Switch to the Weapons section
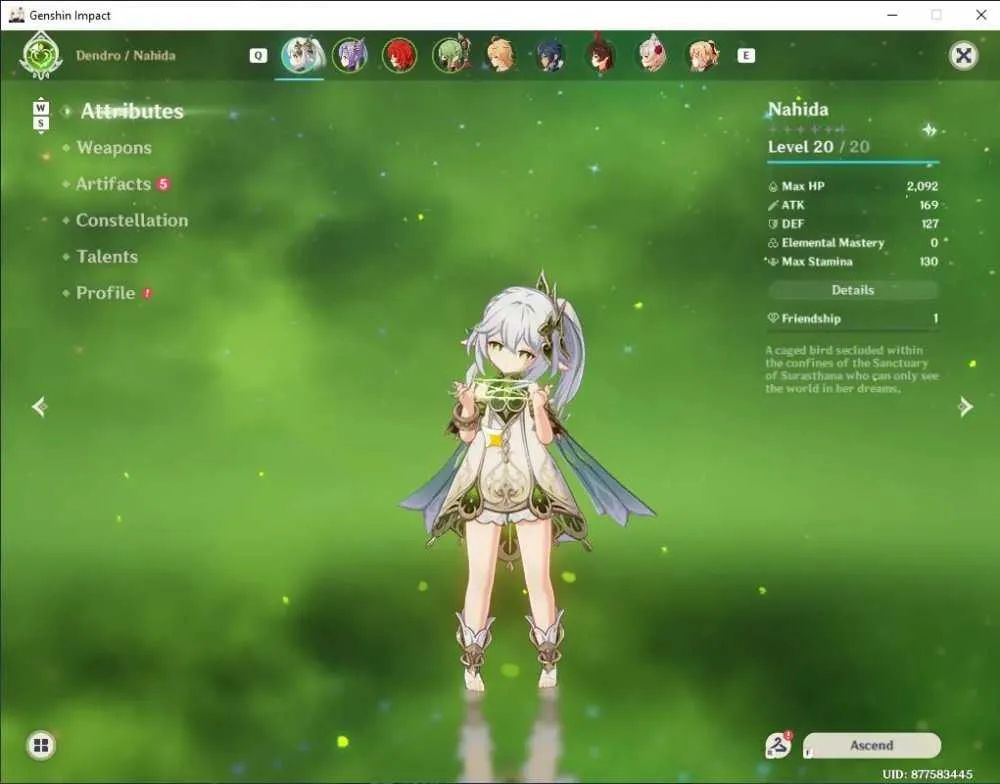This screenshot has height=784, width=1000. (114, 148)
